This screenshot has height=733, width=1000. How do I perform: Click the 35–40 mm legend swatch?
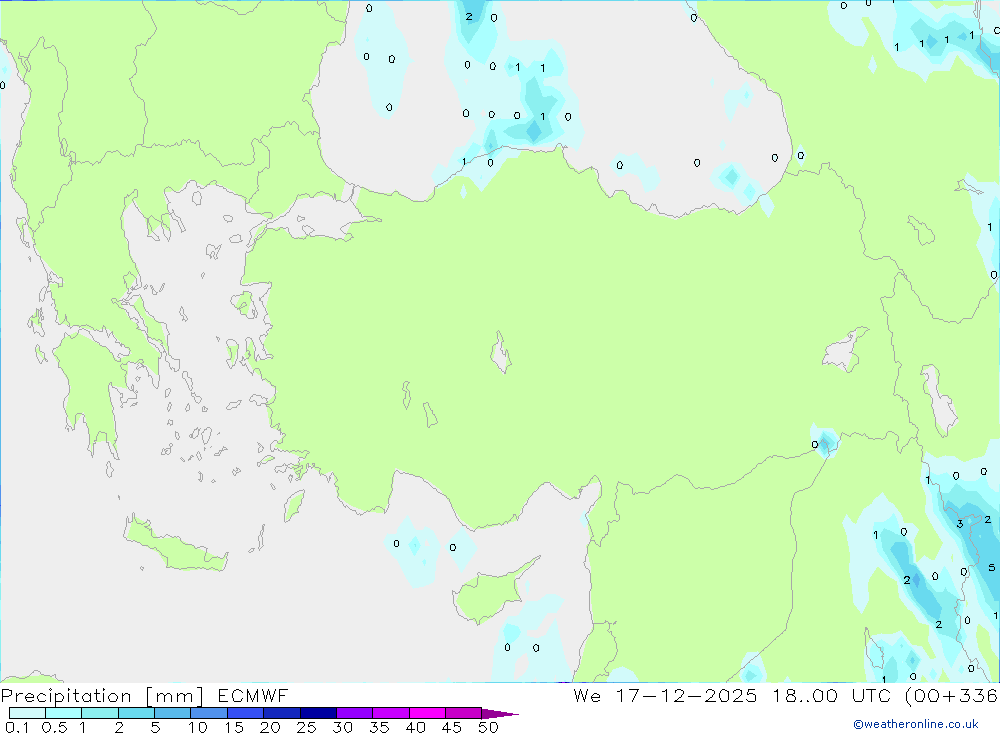(x=390, y=713)
